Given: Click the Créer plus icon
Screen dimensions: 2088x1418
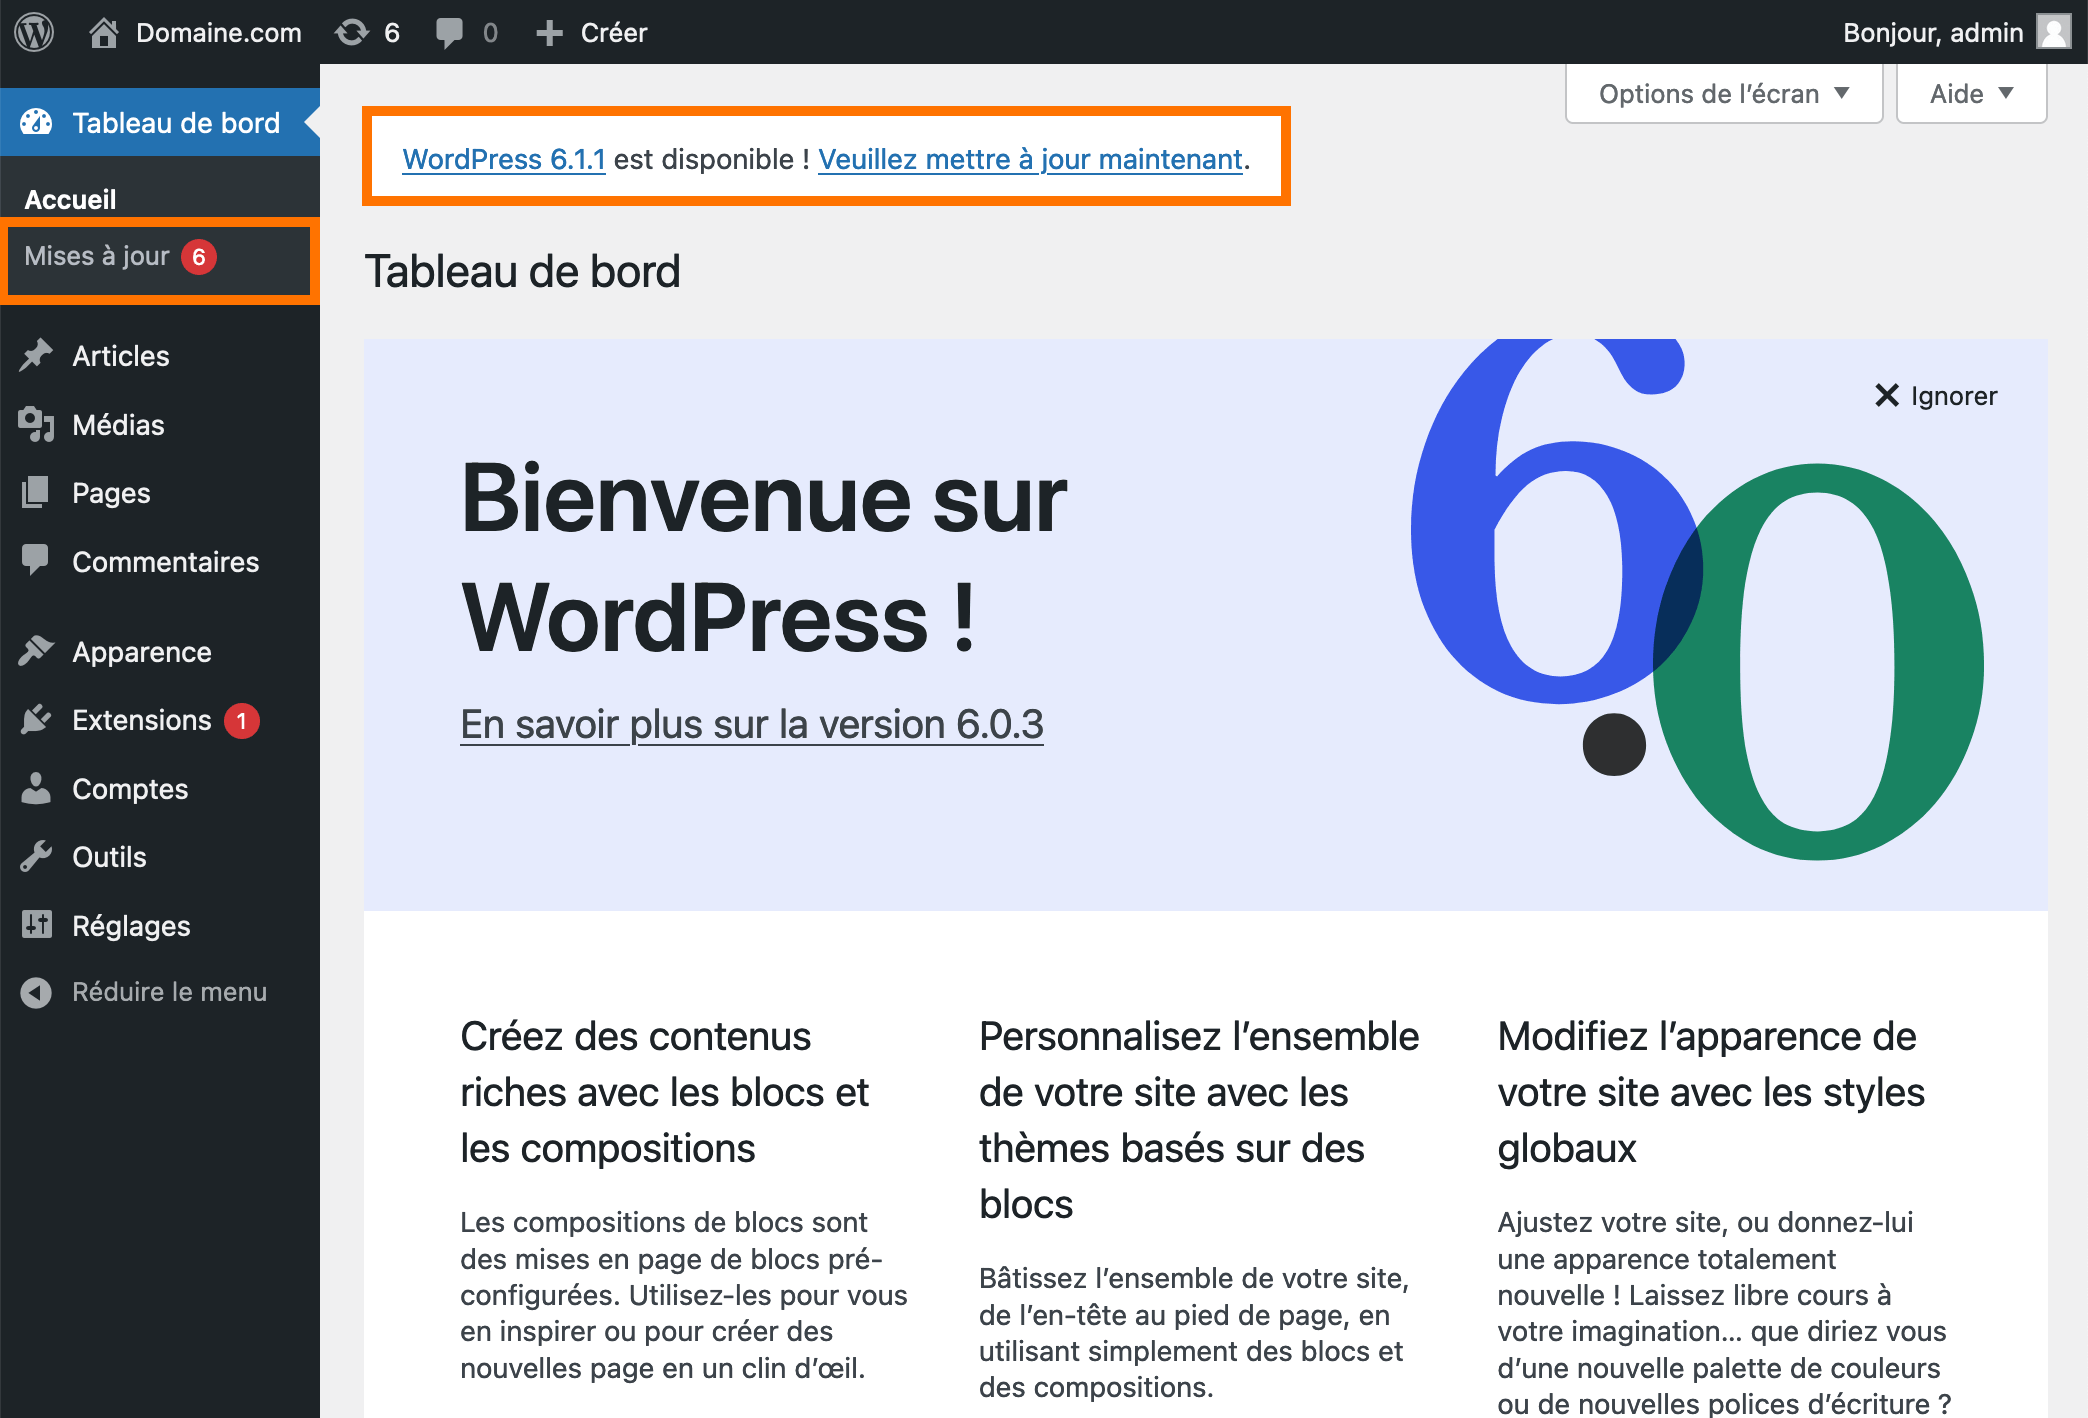Looking at the screenshot, I should [549, 32].
